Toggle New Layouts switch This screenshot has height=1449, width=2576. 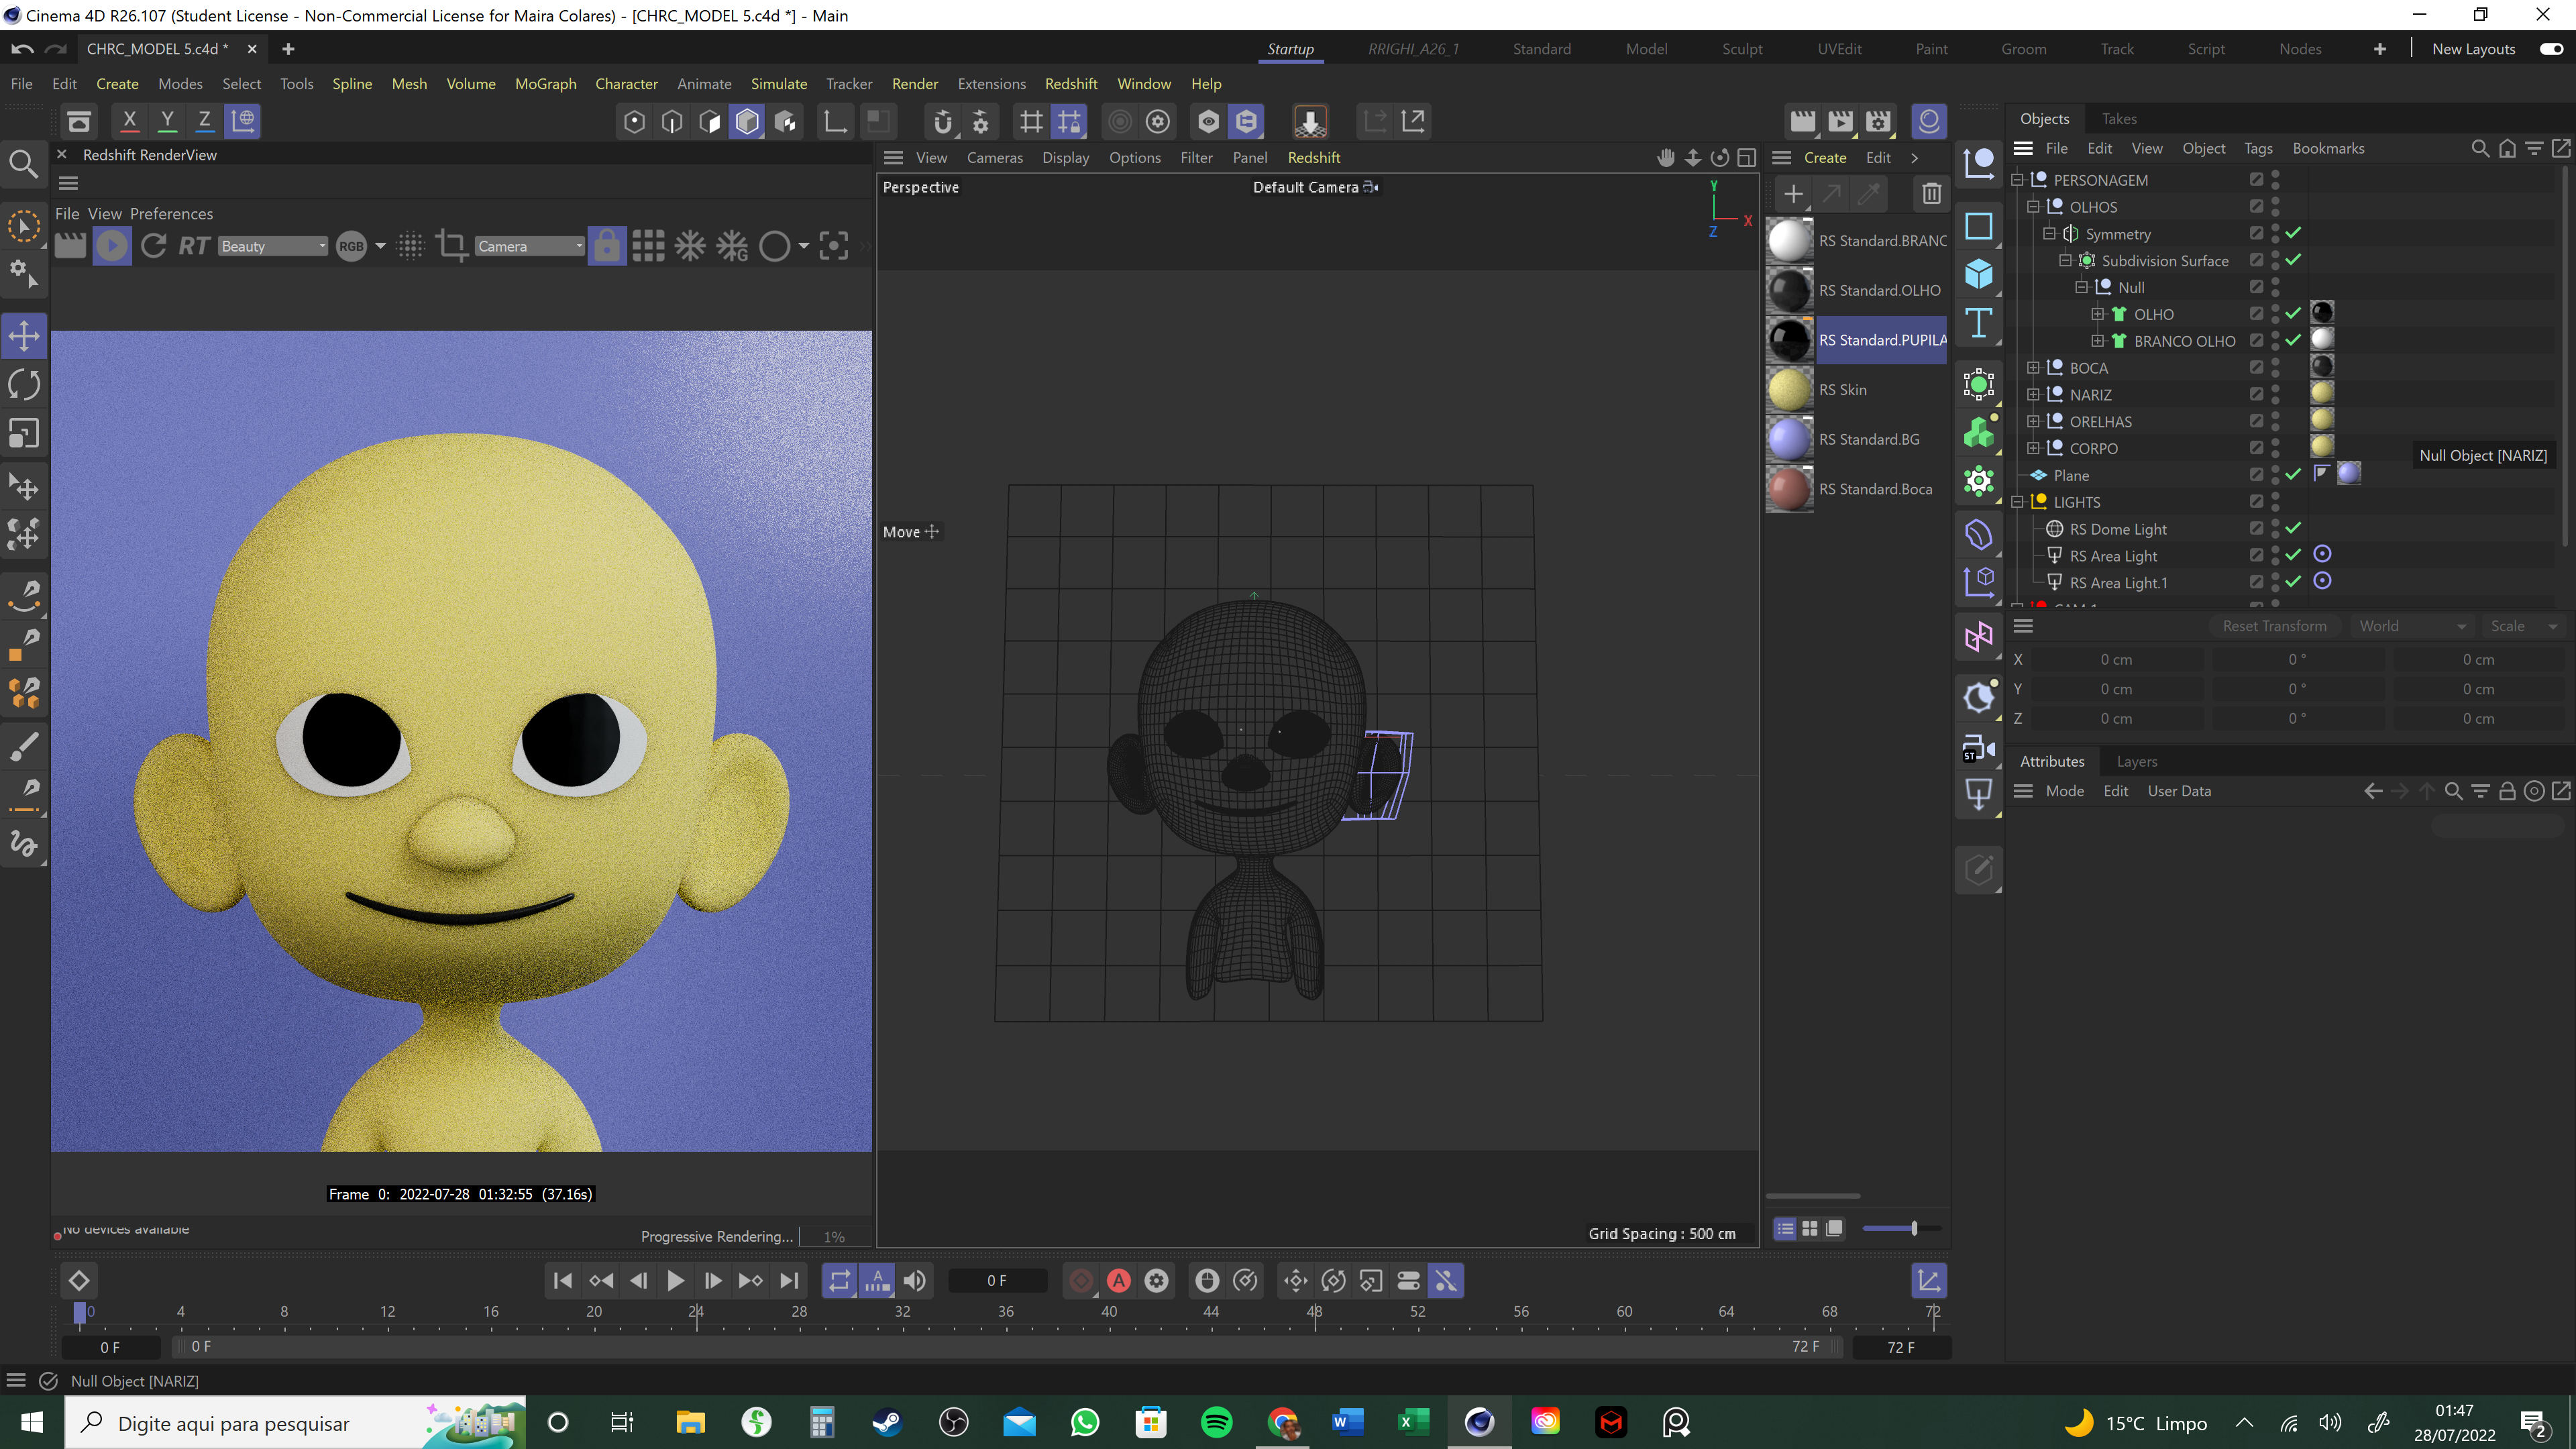[x=2551, y=49]
